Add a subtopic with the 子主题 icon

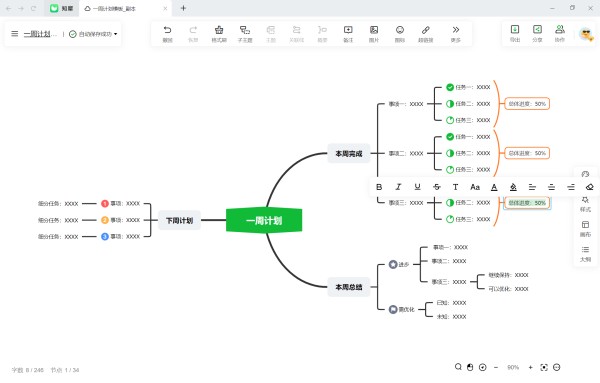[245, 33]
